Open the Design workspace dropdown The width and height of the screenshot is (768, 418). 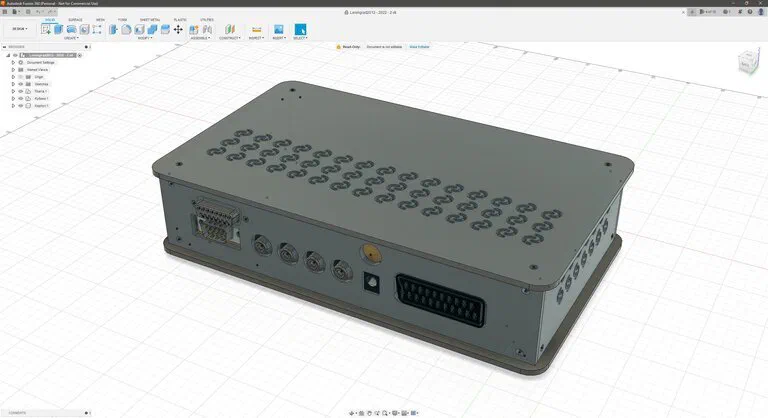20,29
